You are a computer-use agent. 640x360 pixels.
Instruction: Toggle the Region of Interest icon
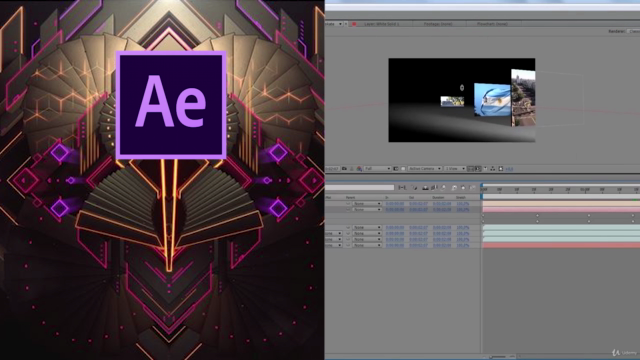(396, 168)
